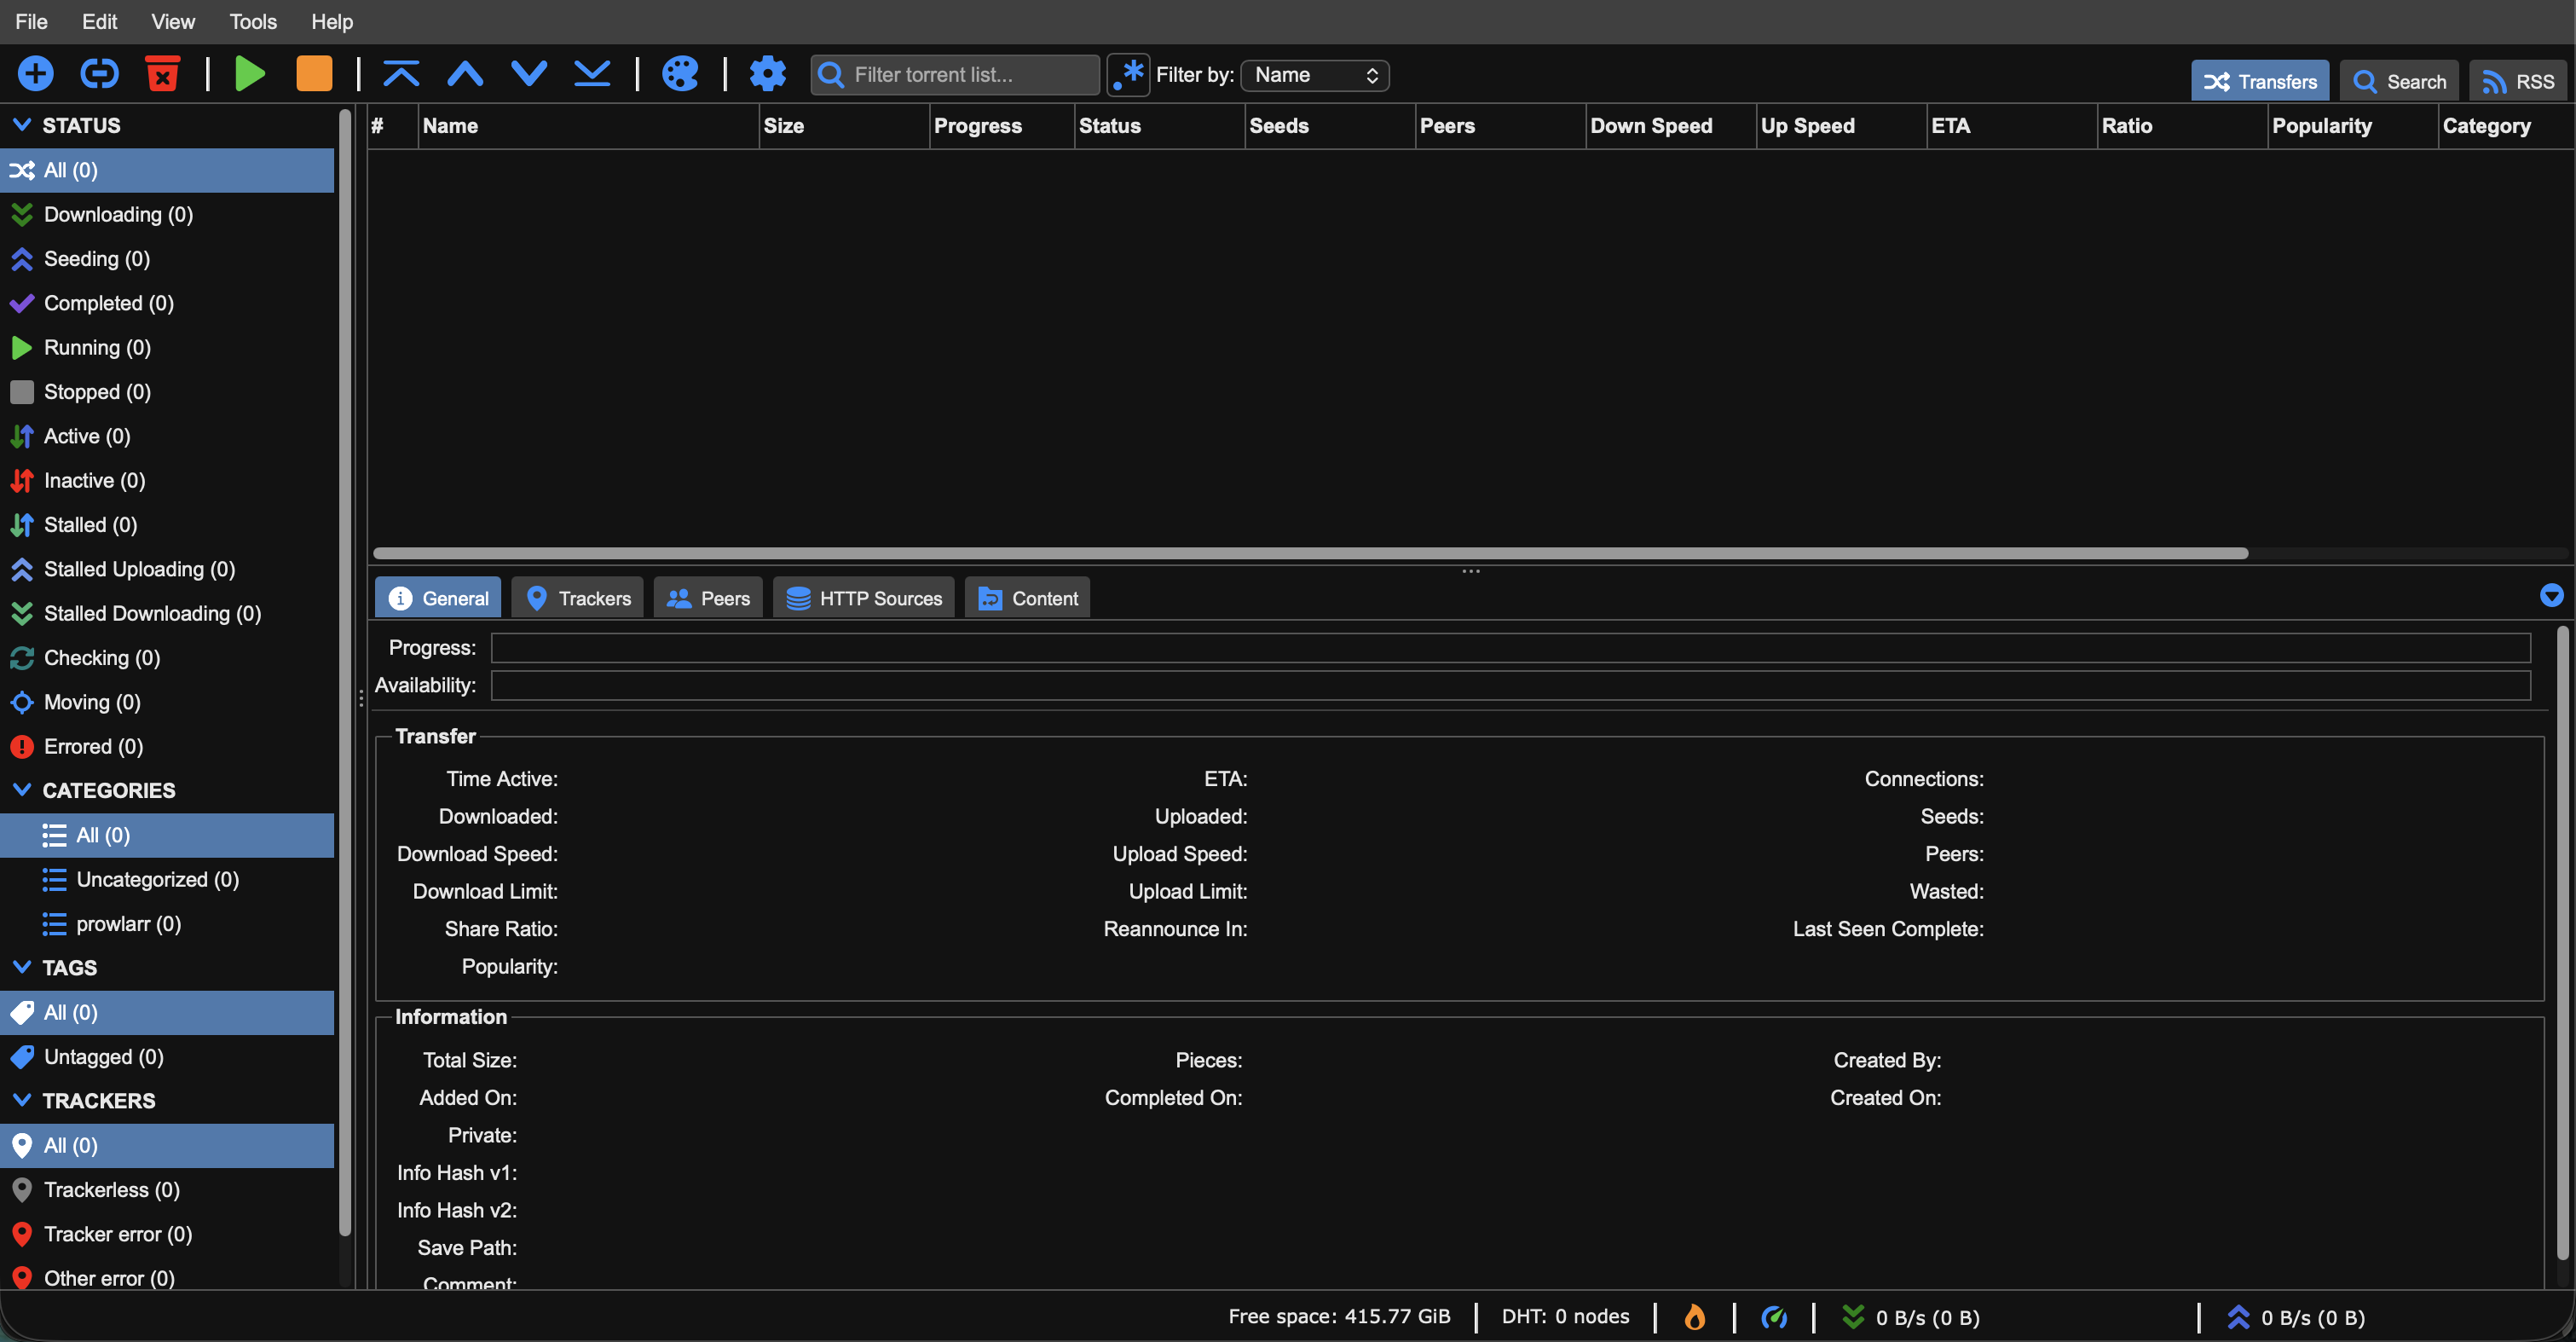Open the Edit menu

click(x=99, y=21)
